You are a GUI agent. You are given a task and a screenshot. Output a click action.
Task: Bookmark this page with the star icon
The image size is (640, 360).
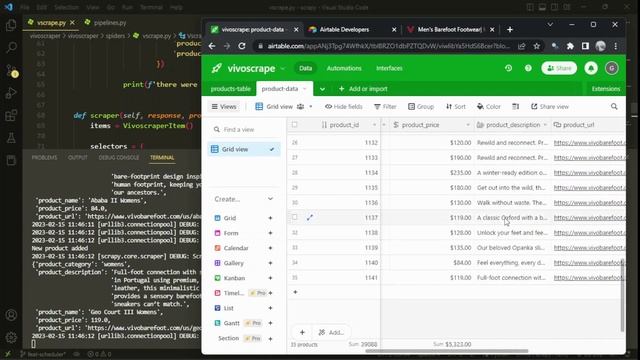536,46
